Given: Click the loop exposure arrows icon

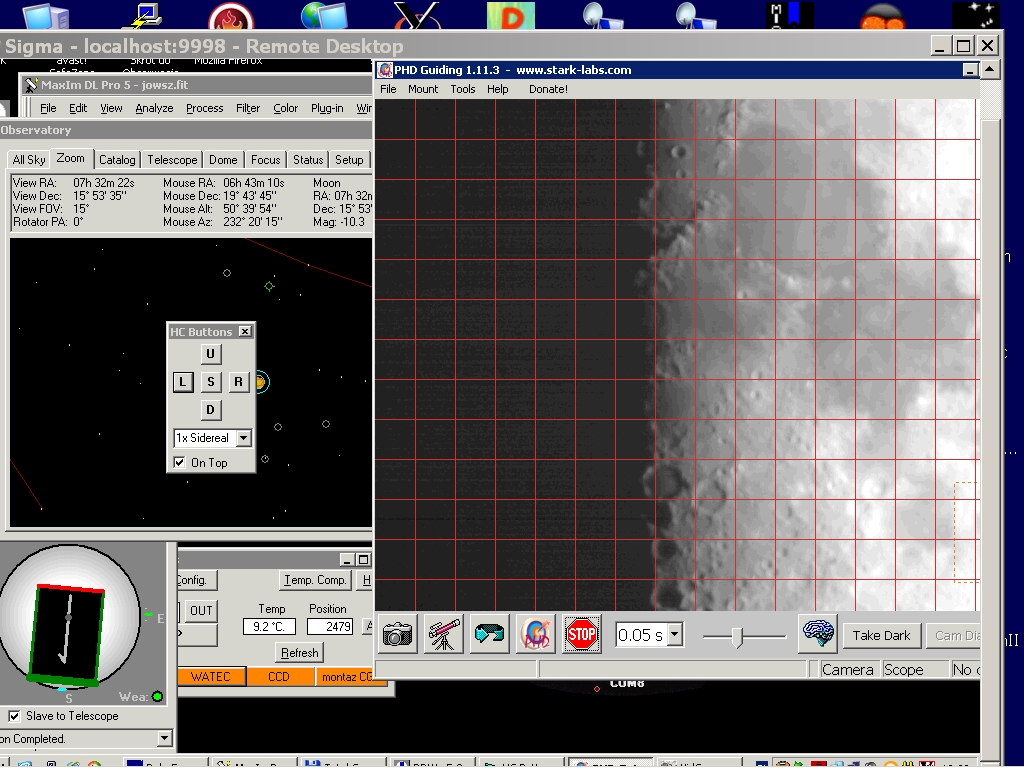Looking at the screenshot, I should point(489,635).
